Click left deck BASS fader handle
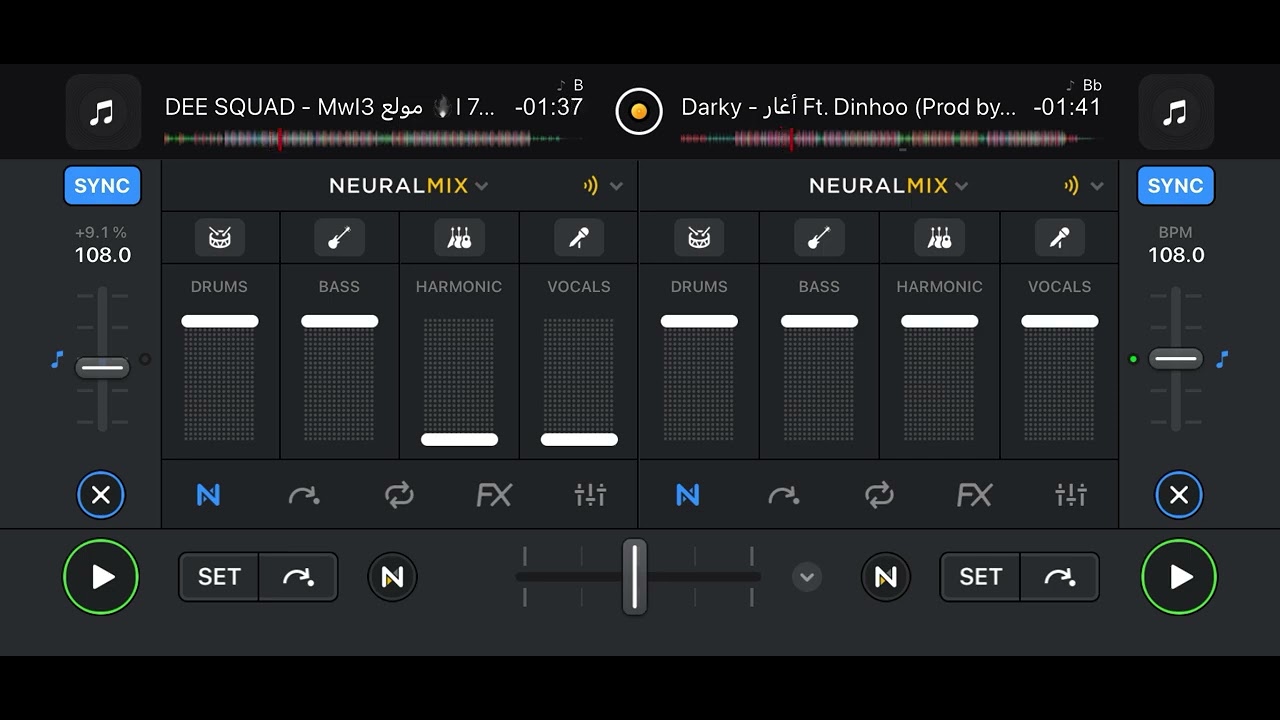1280x720 pixels. coord(340,321)
